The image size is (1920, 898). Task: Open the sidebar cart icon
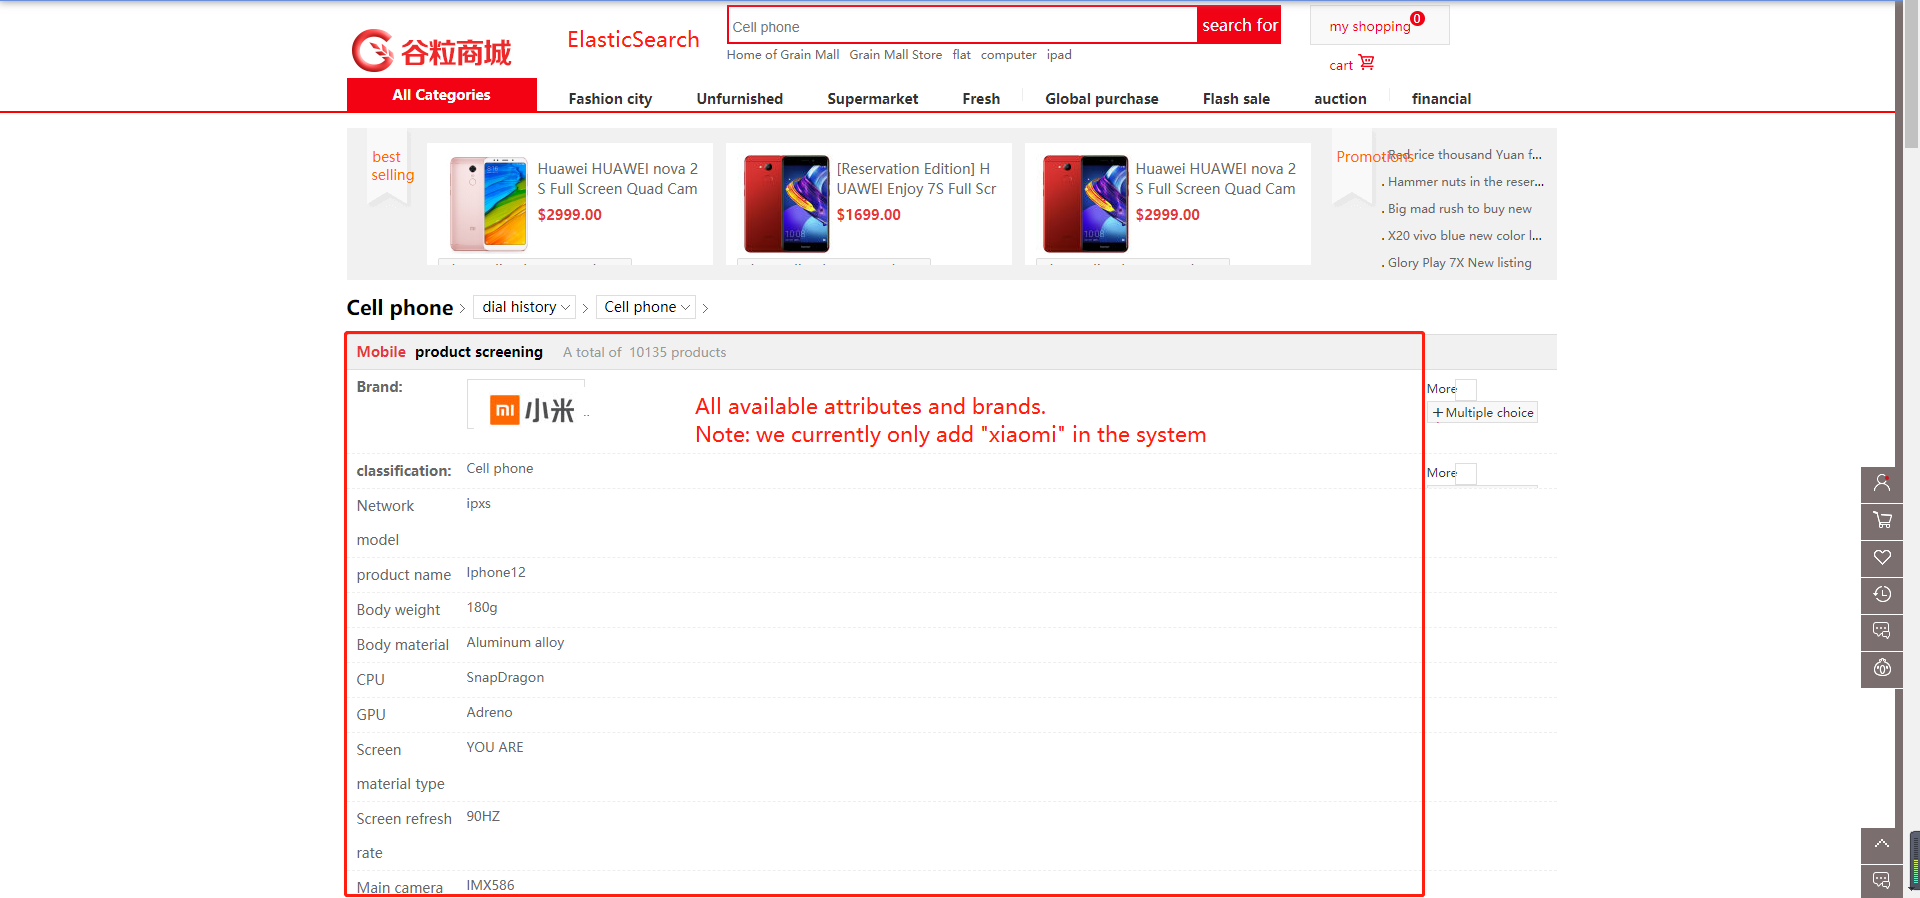coord(1881,521)
